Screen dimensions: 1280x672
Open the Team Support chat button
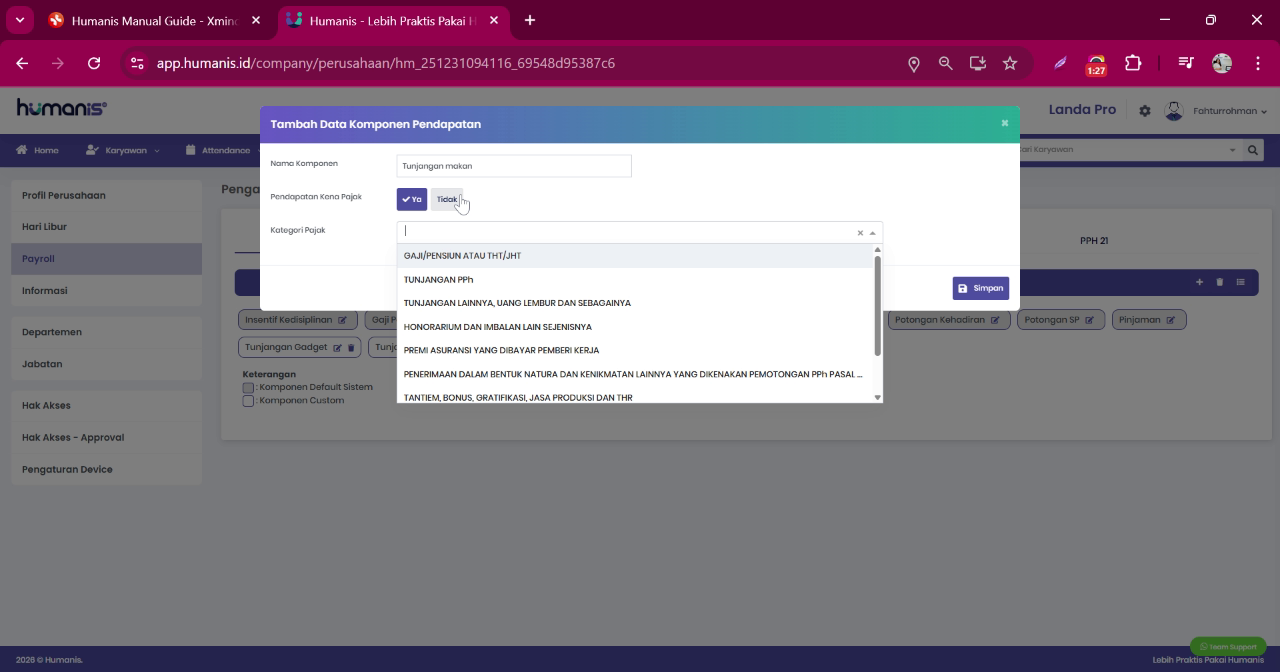click(1228, 647)
